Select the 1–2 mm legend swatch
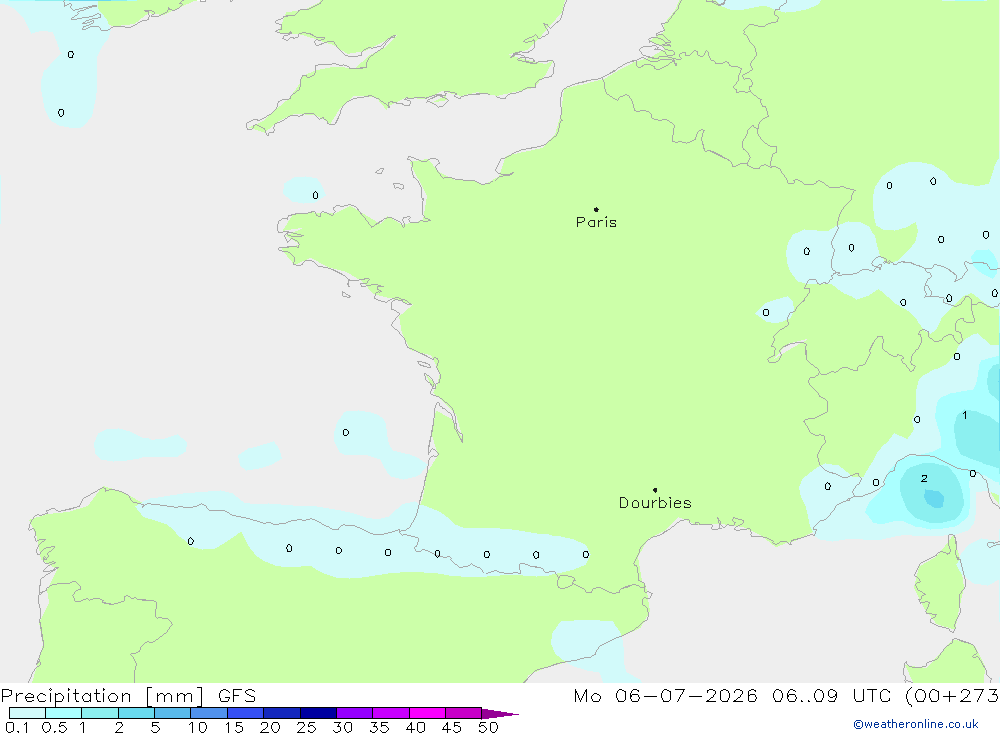1000x733 pixels. [100, 713]
